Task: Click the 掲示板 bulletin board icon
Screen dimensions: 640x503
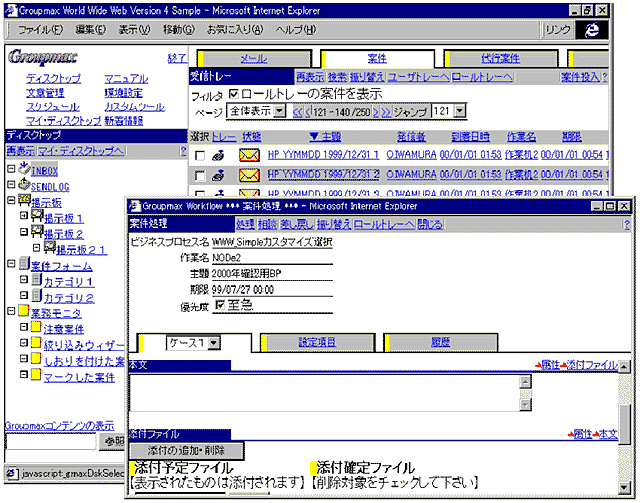Action: coord(24,200)
